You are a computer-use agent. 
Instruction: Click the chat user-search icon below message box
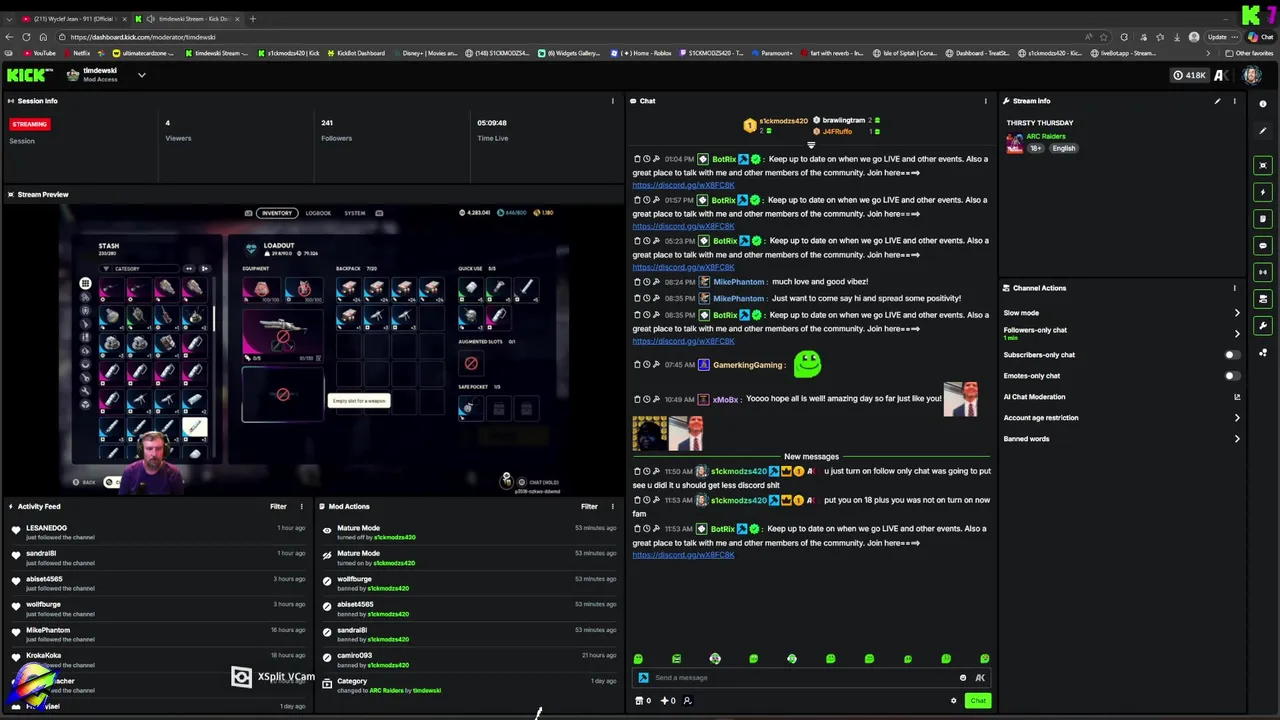pyautogui.click(x=687, y=701)
